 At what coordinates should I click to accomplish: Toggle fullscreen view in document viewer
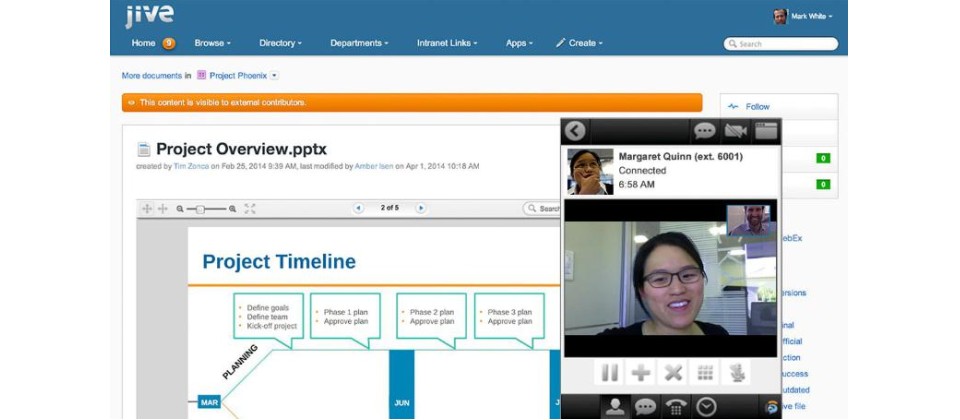[x=250, y=208]
